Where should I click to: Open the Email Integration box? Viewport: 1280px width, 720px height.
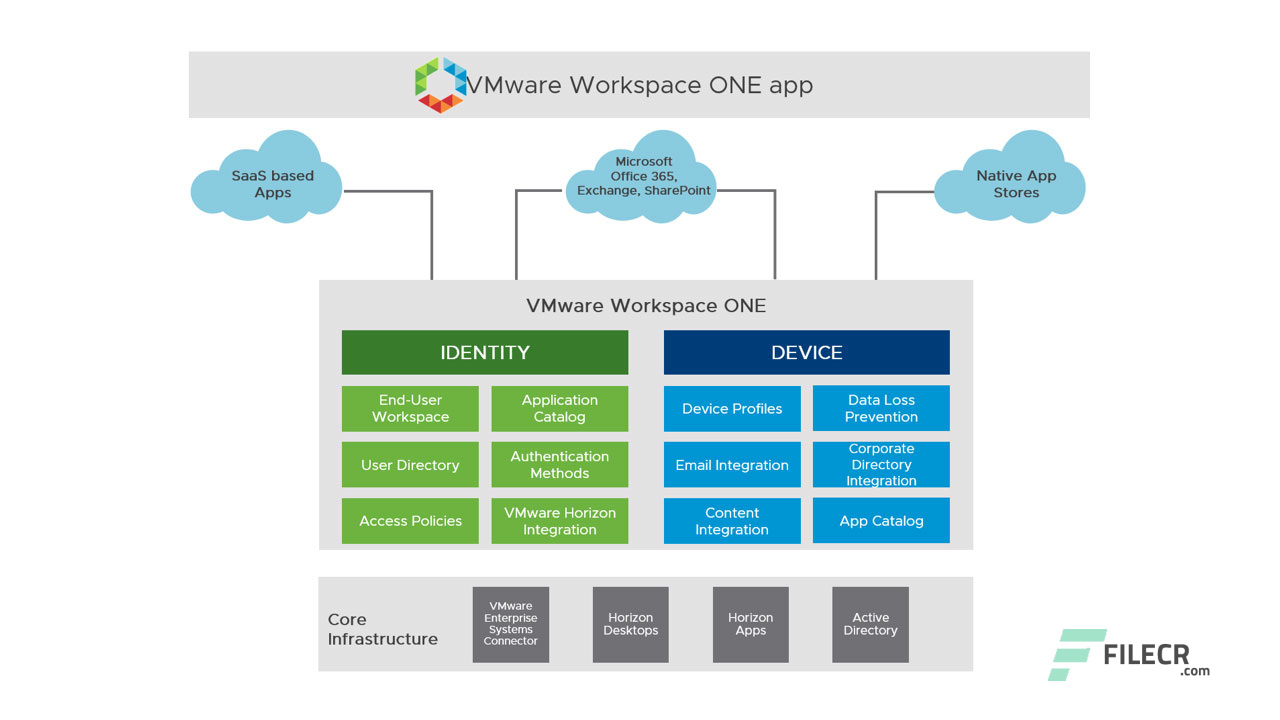[x=732, y=465]
